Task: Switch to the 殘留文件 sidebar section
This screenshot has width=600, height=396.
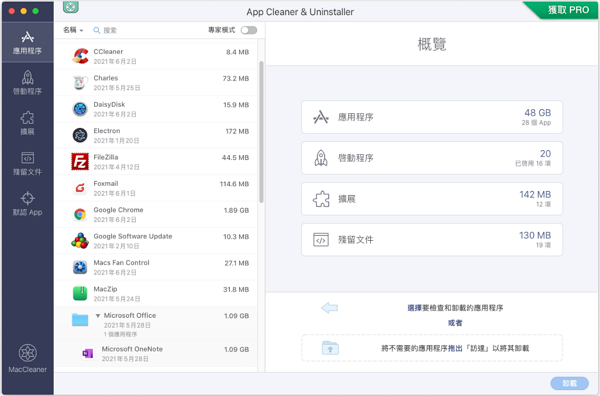Action: point(27,163)
